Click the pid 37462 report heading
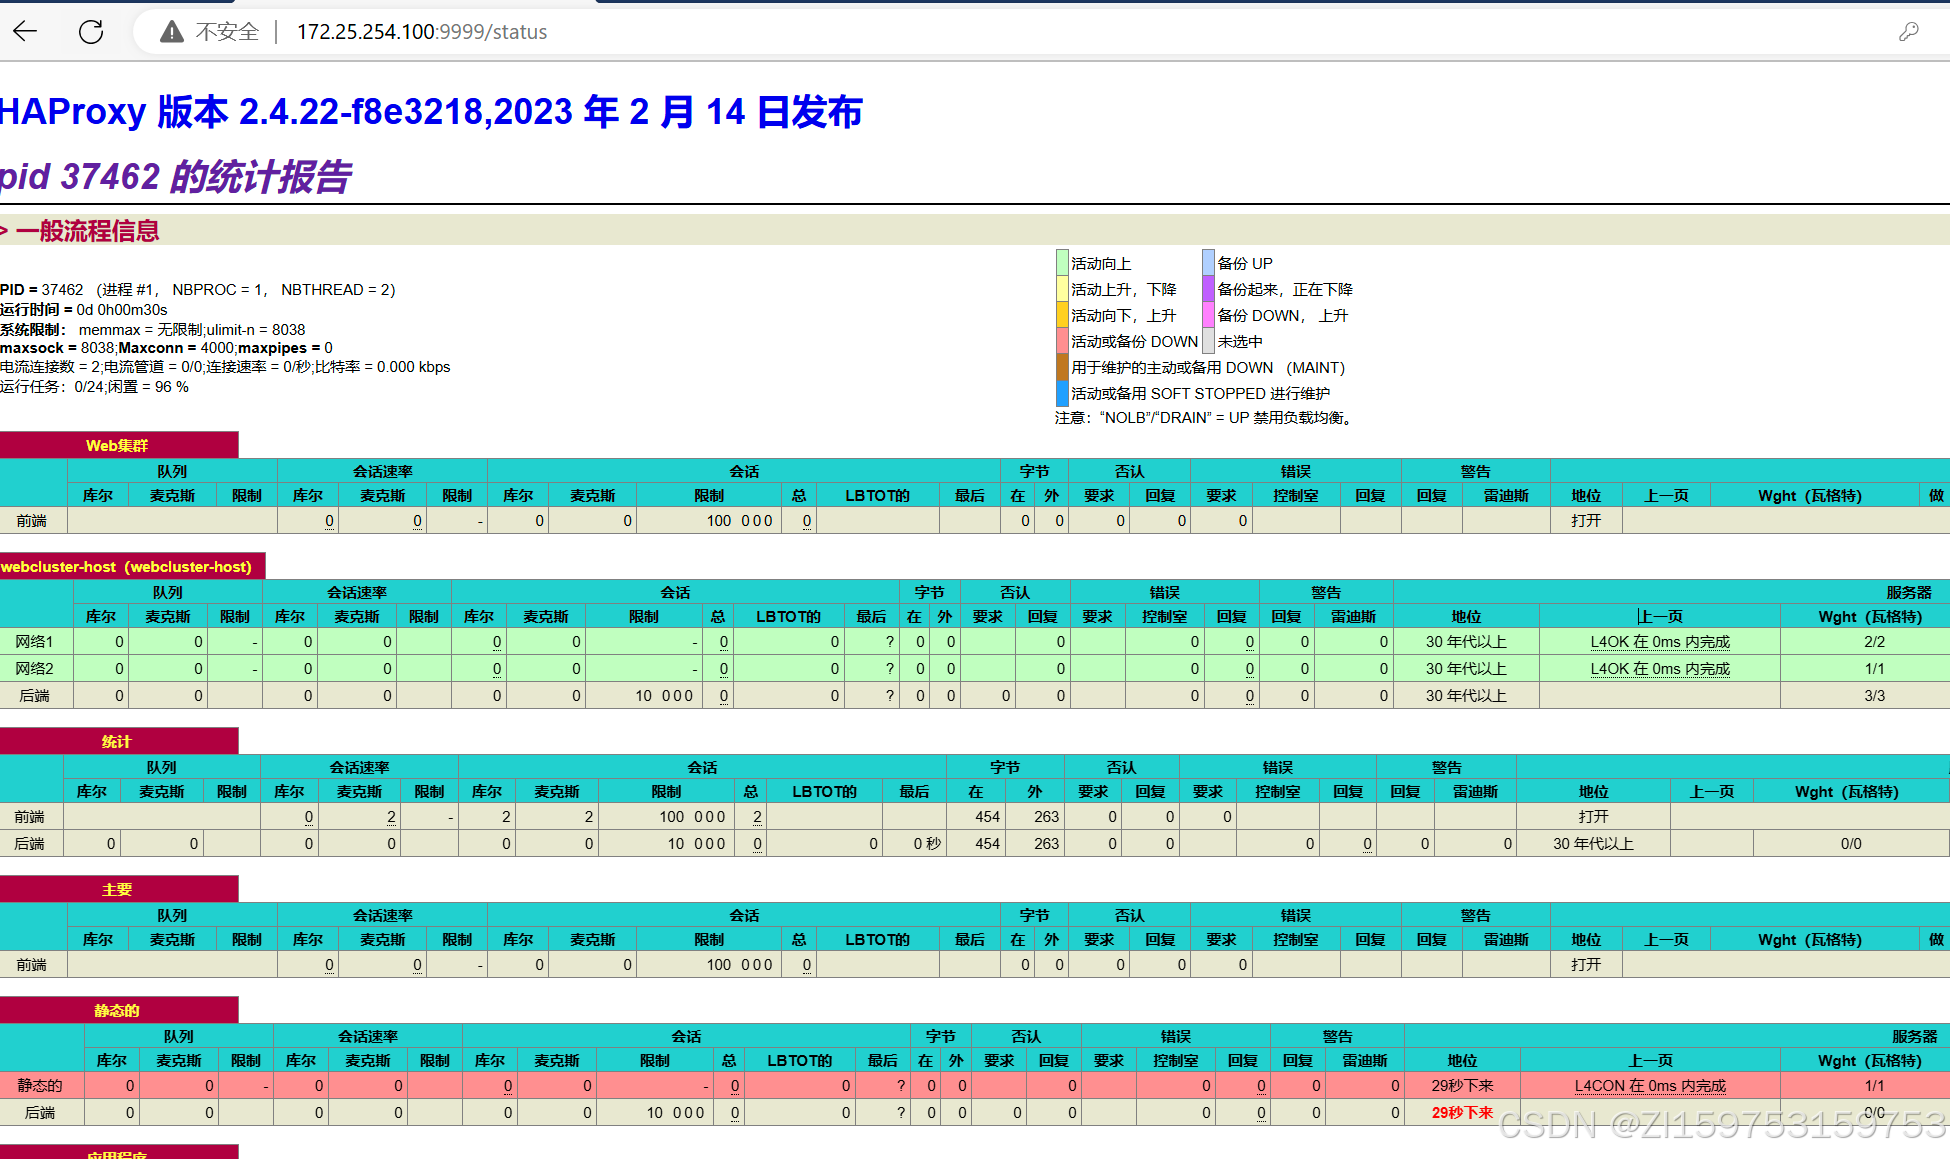 pyautogui.click(x=175, y=176)
